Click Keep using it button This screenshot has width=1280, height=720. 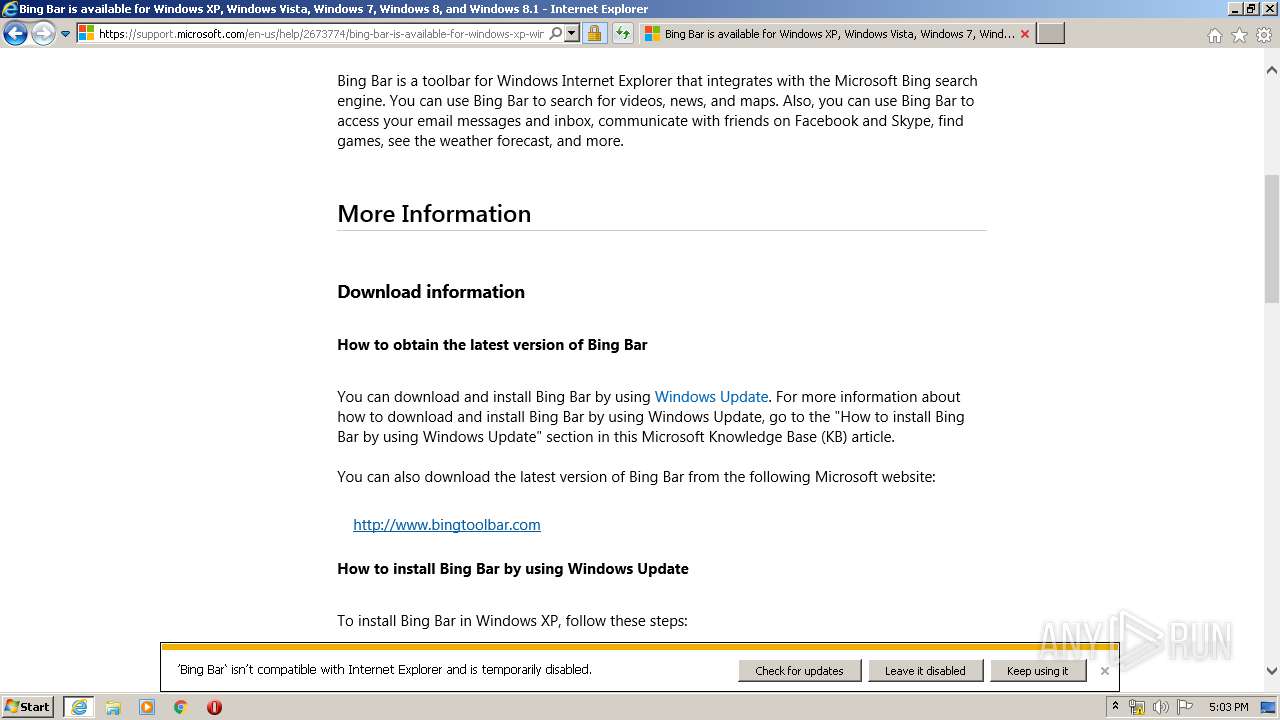1038,671
